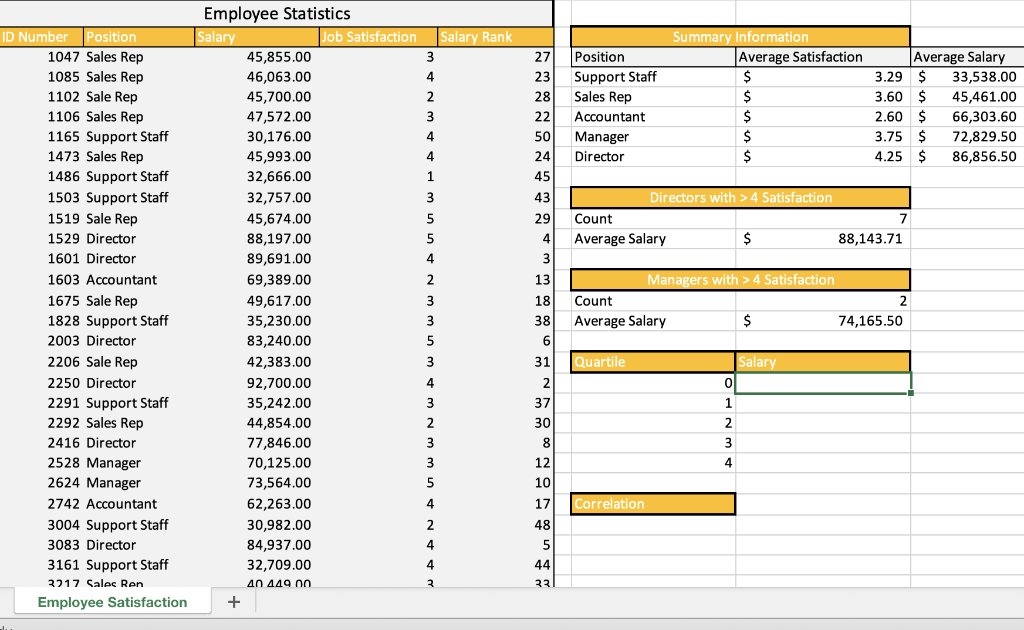
Task: Click the Quartile header cell
Action: 653,362
